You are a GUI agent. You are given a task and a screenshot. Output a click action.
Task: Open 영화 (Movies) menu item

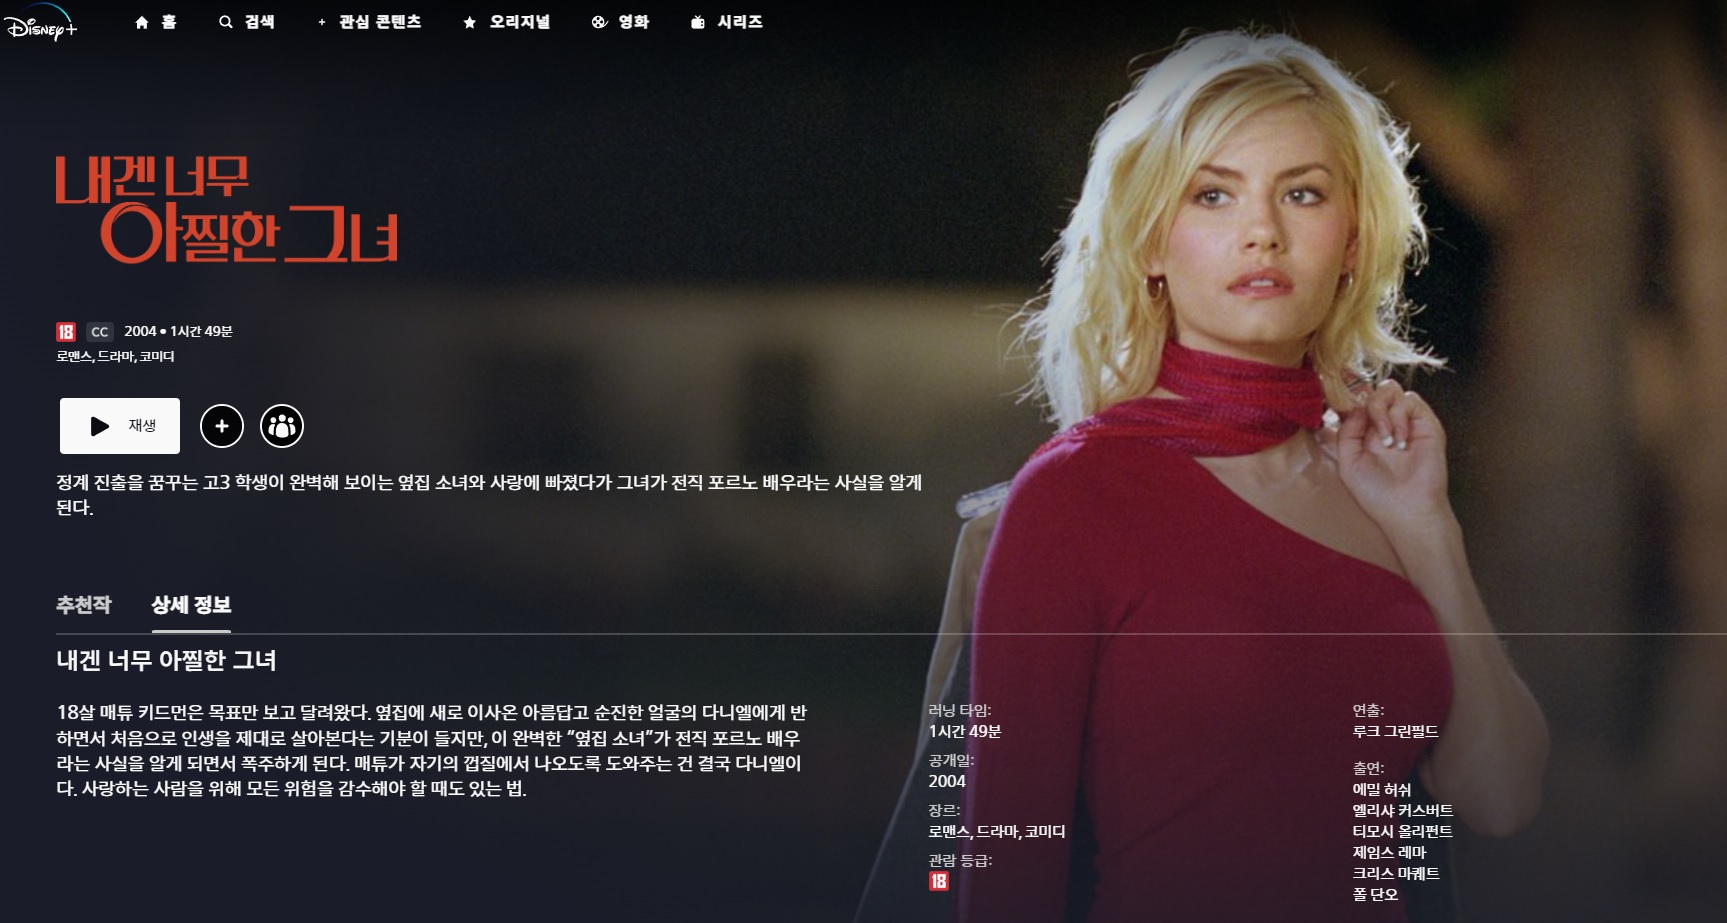point(620,22)
